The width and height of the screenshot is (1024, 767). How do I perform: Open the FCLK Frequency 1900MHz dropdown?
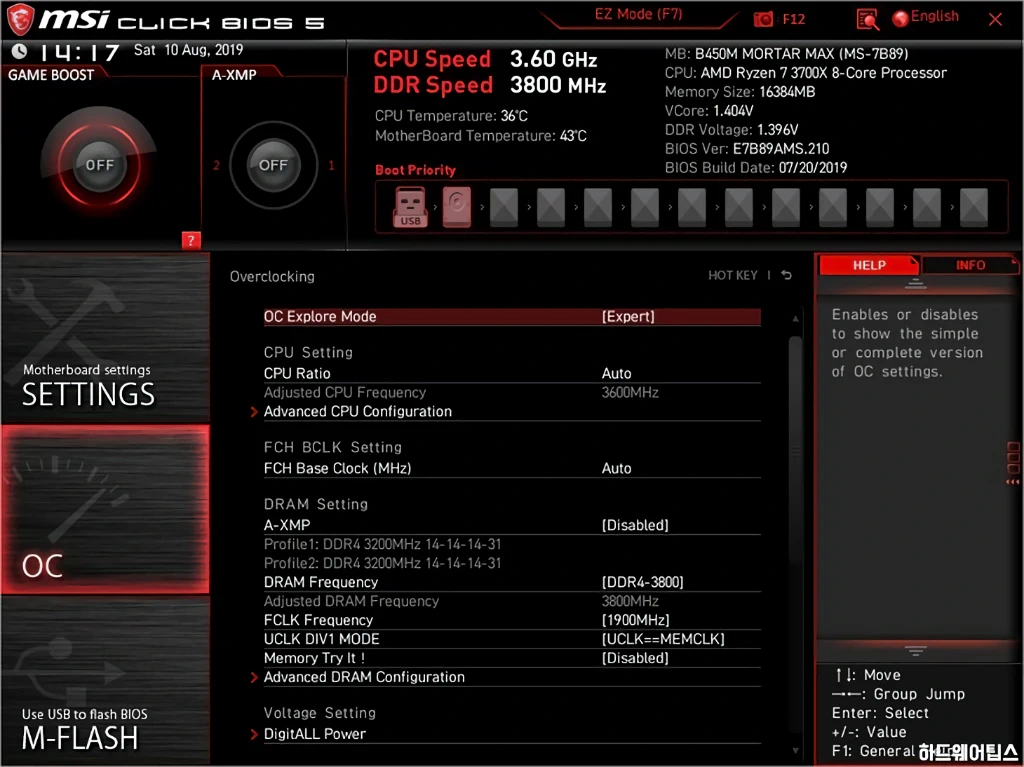tap(635, 620)
